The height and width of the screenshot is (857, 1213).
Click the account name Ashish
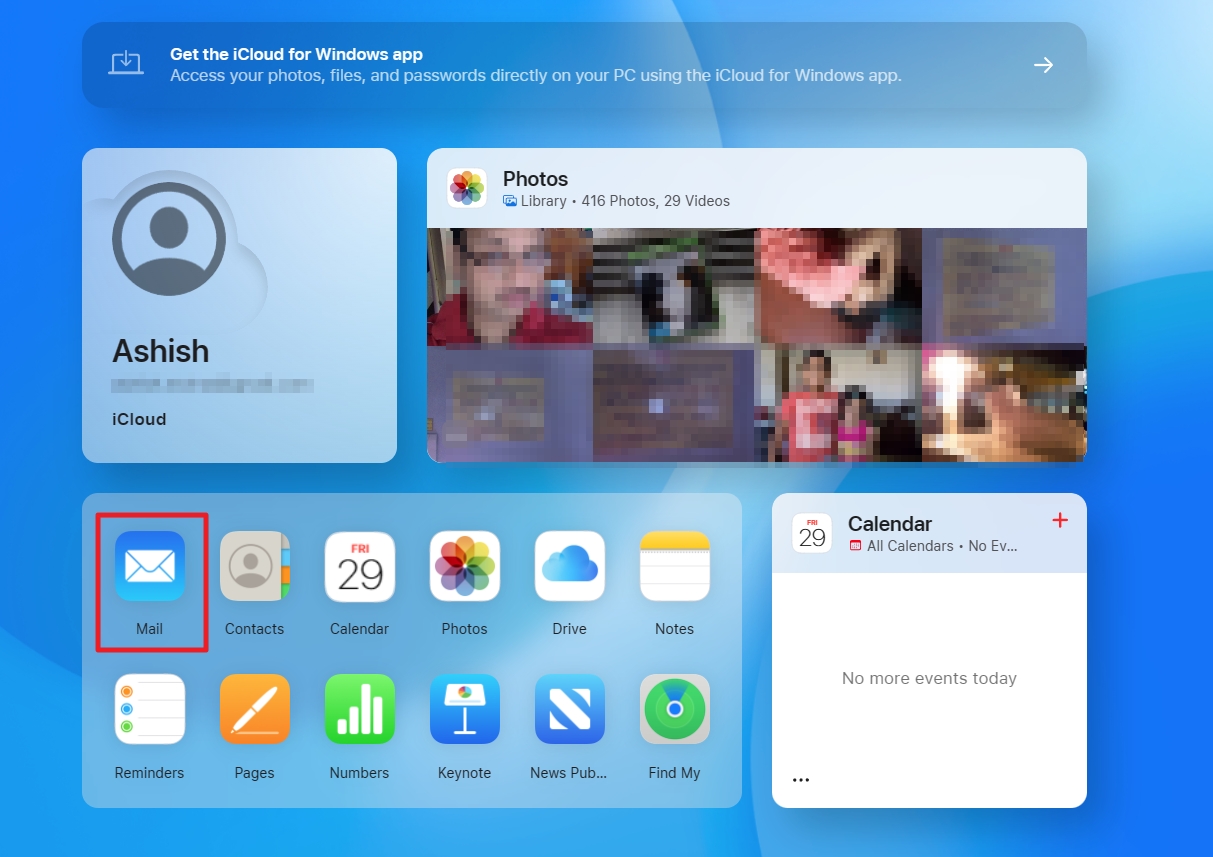(161, 351)
